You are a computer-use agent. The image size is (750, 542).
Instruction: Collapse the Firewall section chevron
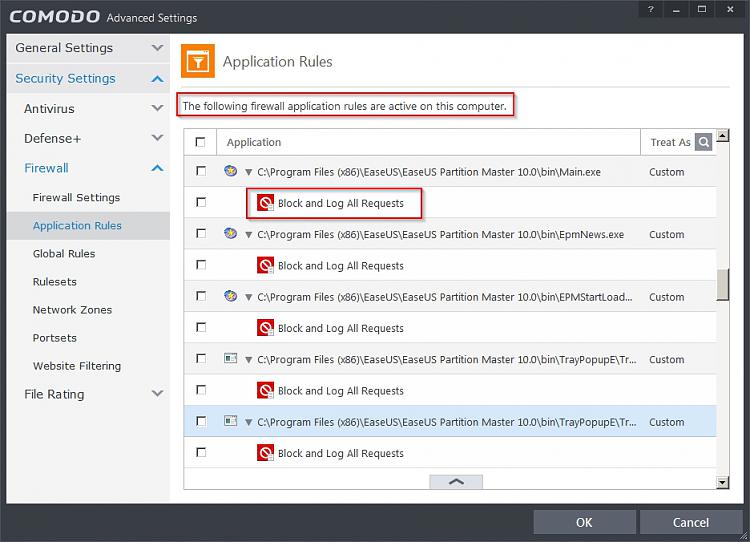click(x=157, y=168)
